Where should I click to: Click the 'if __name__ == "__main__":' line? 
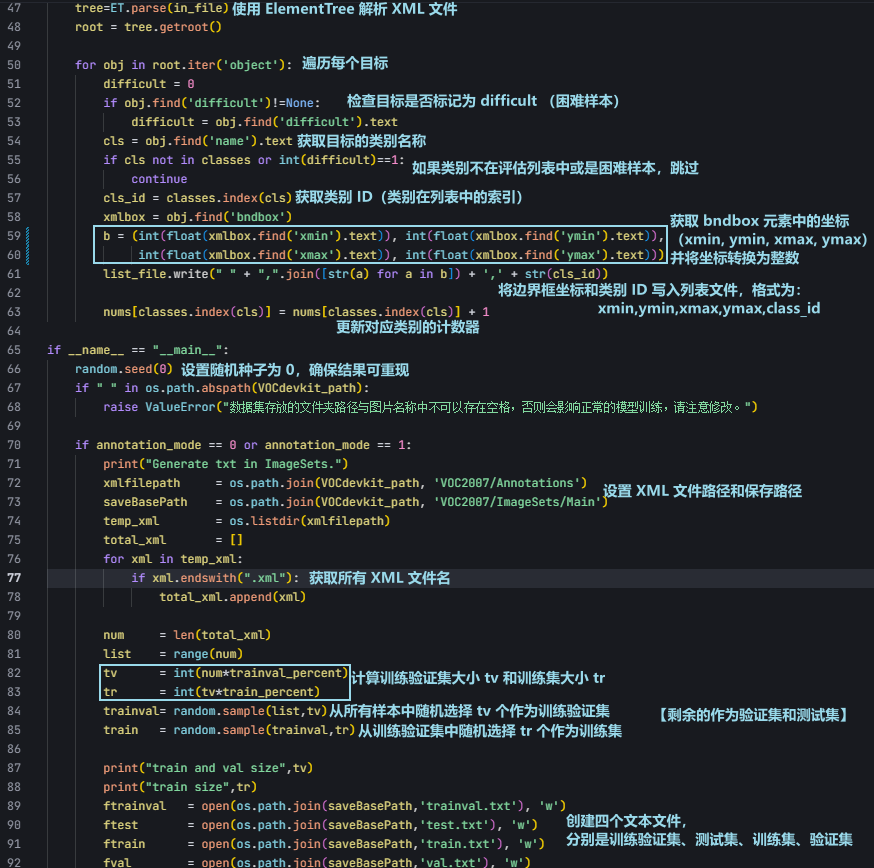[x=138, y=350]
